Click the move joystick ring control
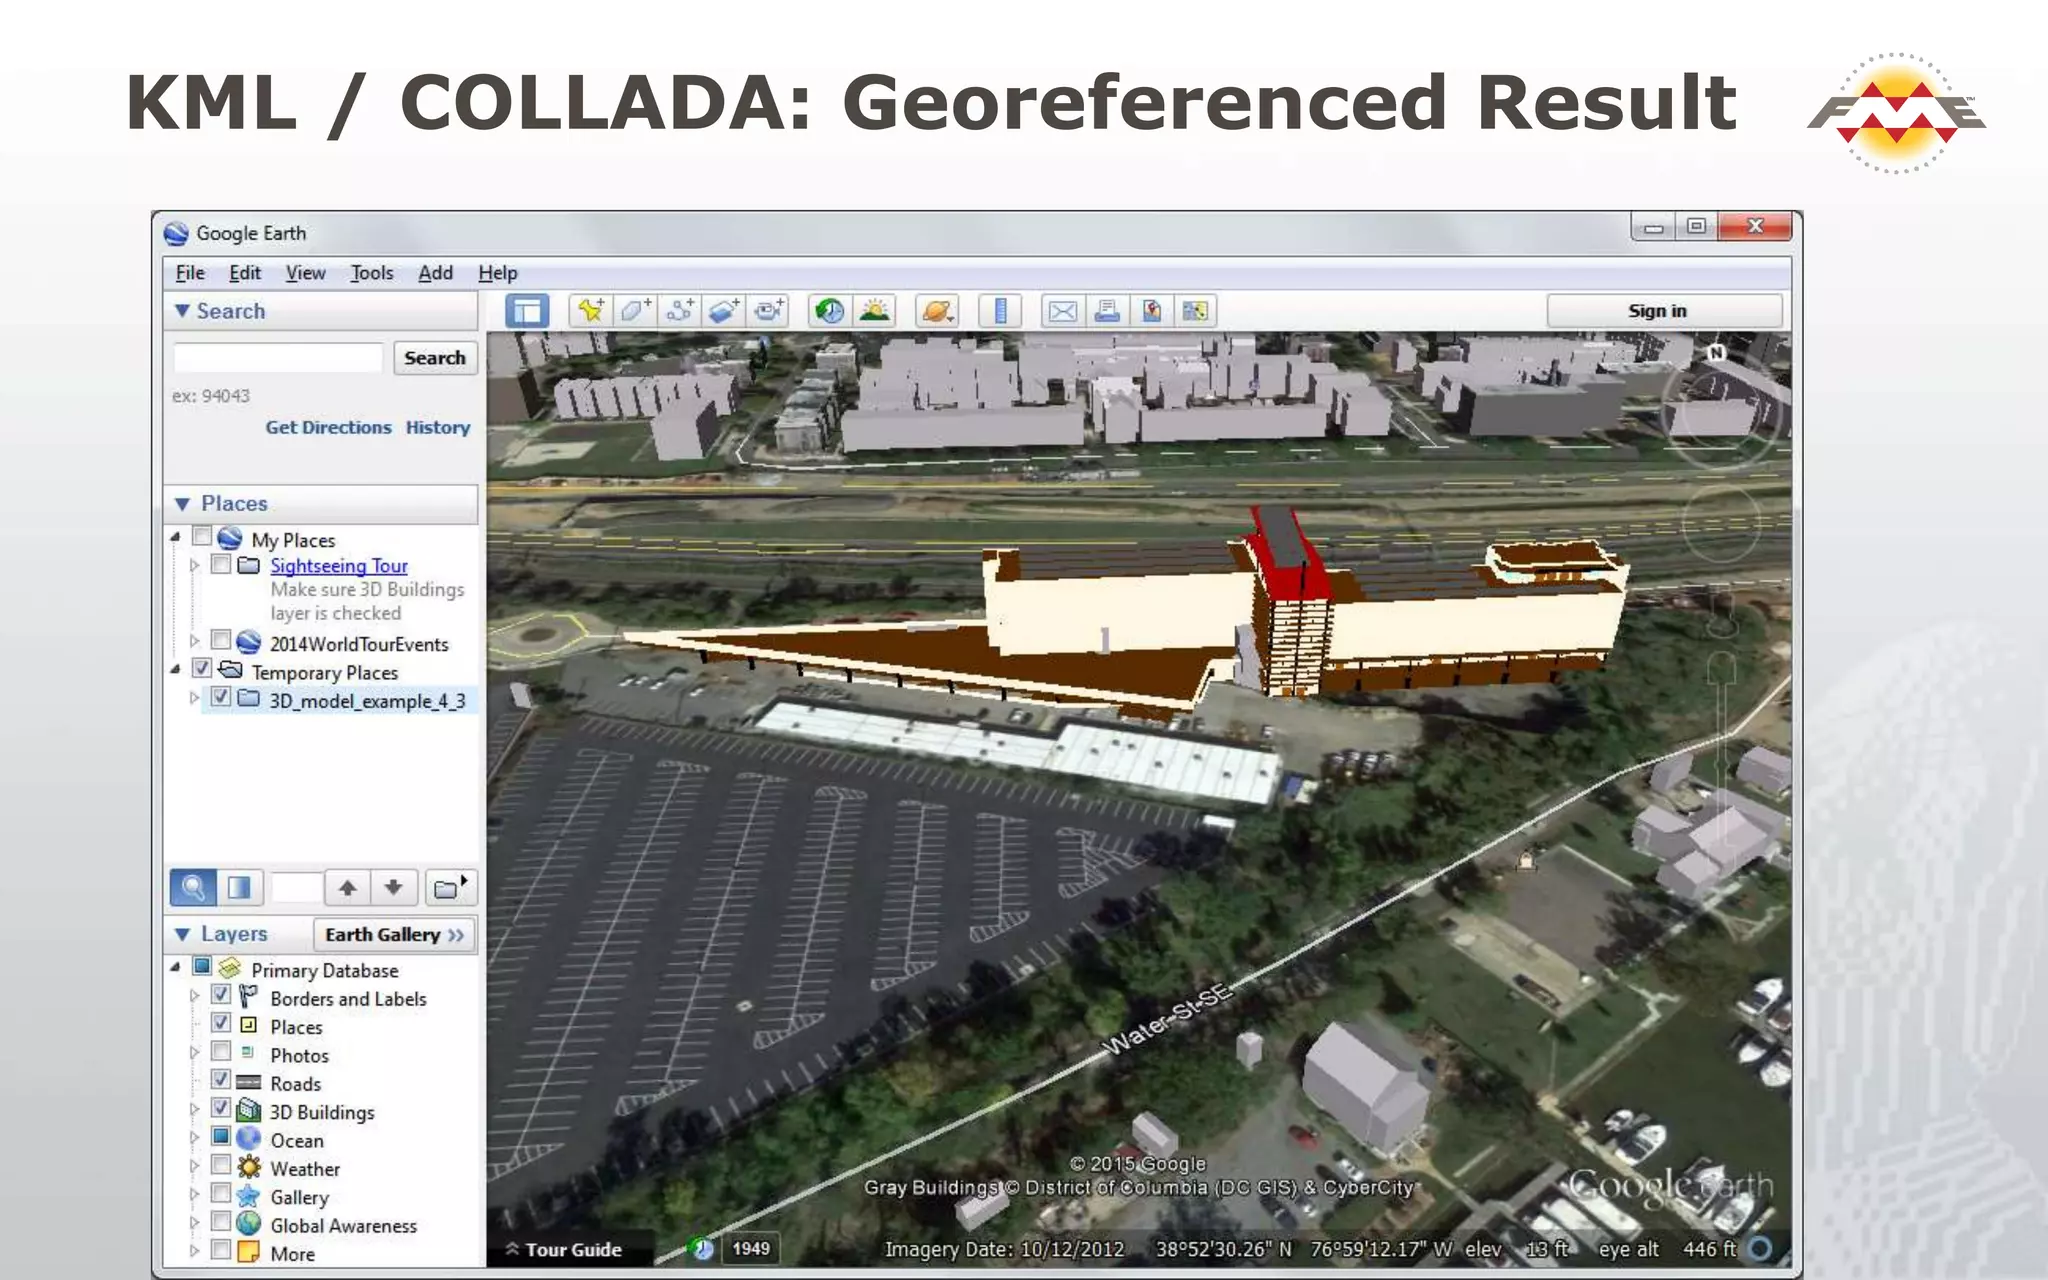The height and width of the screenshot is (1280, 2048). [x=1722, y=522]
